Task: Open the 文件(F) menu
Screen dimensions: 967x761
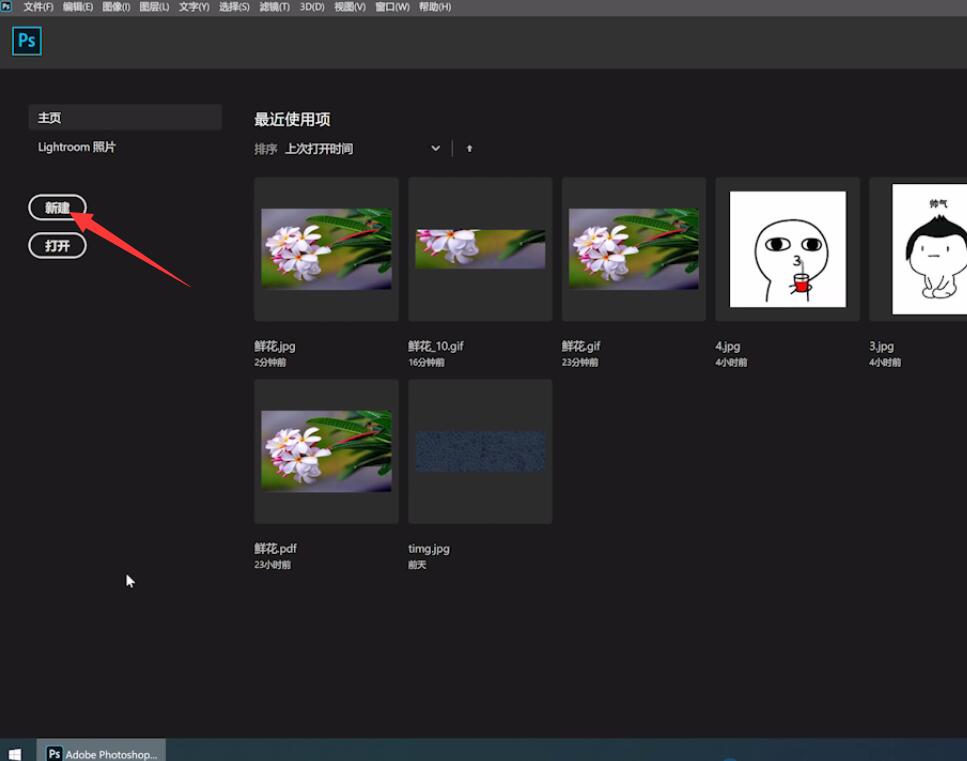Action: pos(38,7)
